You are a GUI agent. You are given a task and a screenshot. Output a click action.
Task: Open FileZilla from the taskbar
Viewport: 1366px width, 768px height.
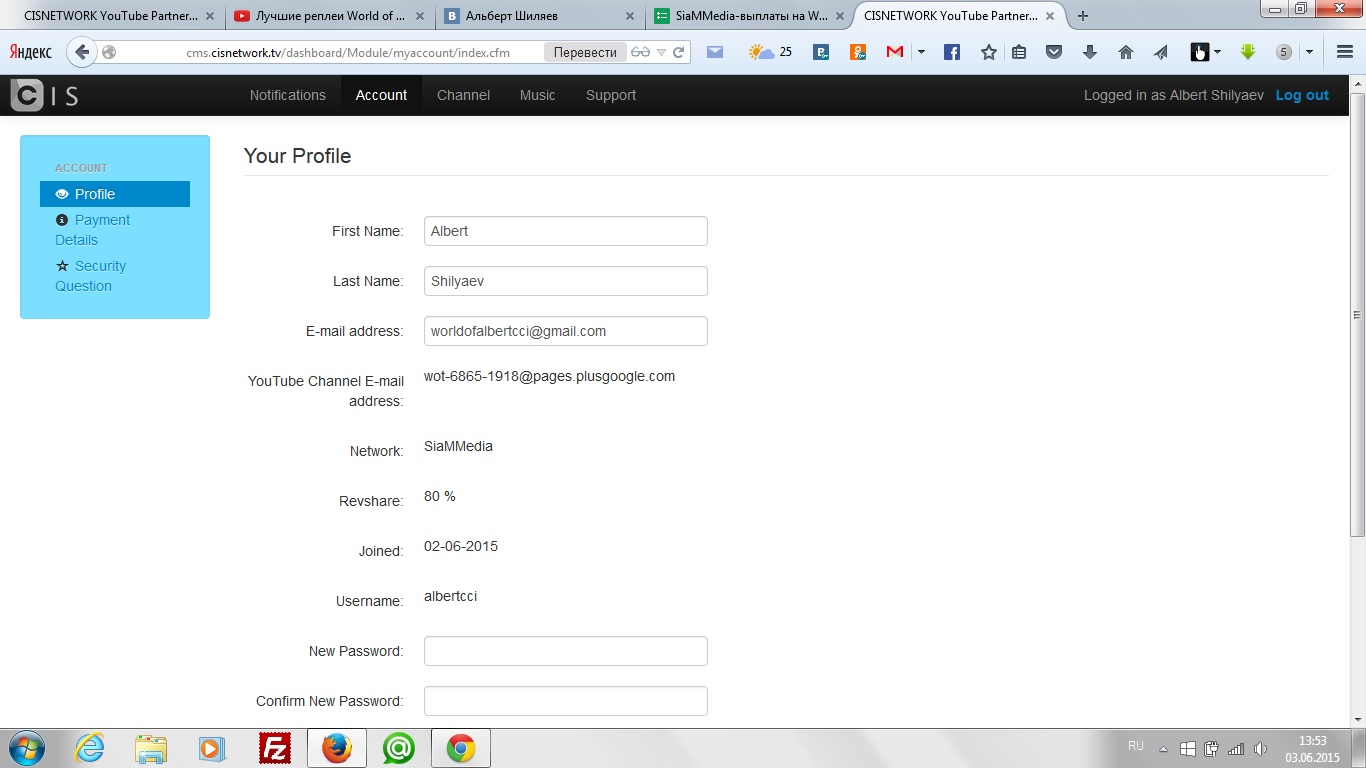coord(274,748)
